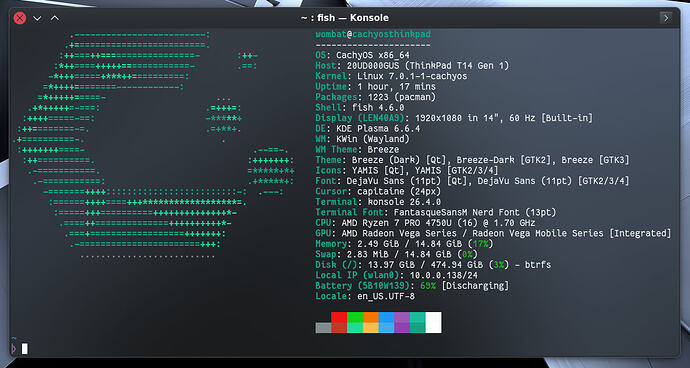Viewport: 690px width, 368px height.
Task: Click the '~ : fish — Konsole' window title
Action: tap(345, 18)
